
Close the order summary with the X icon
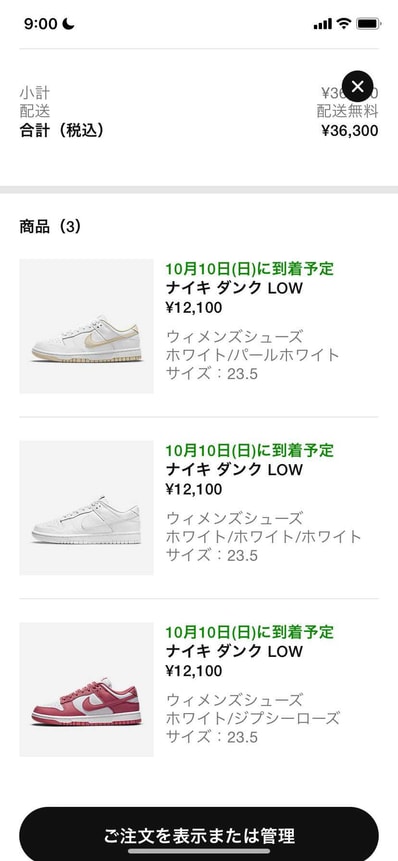357,86
